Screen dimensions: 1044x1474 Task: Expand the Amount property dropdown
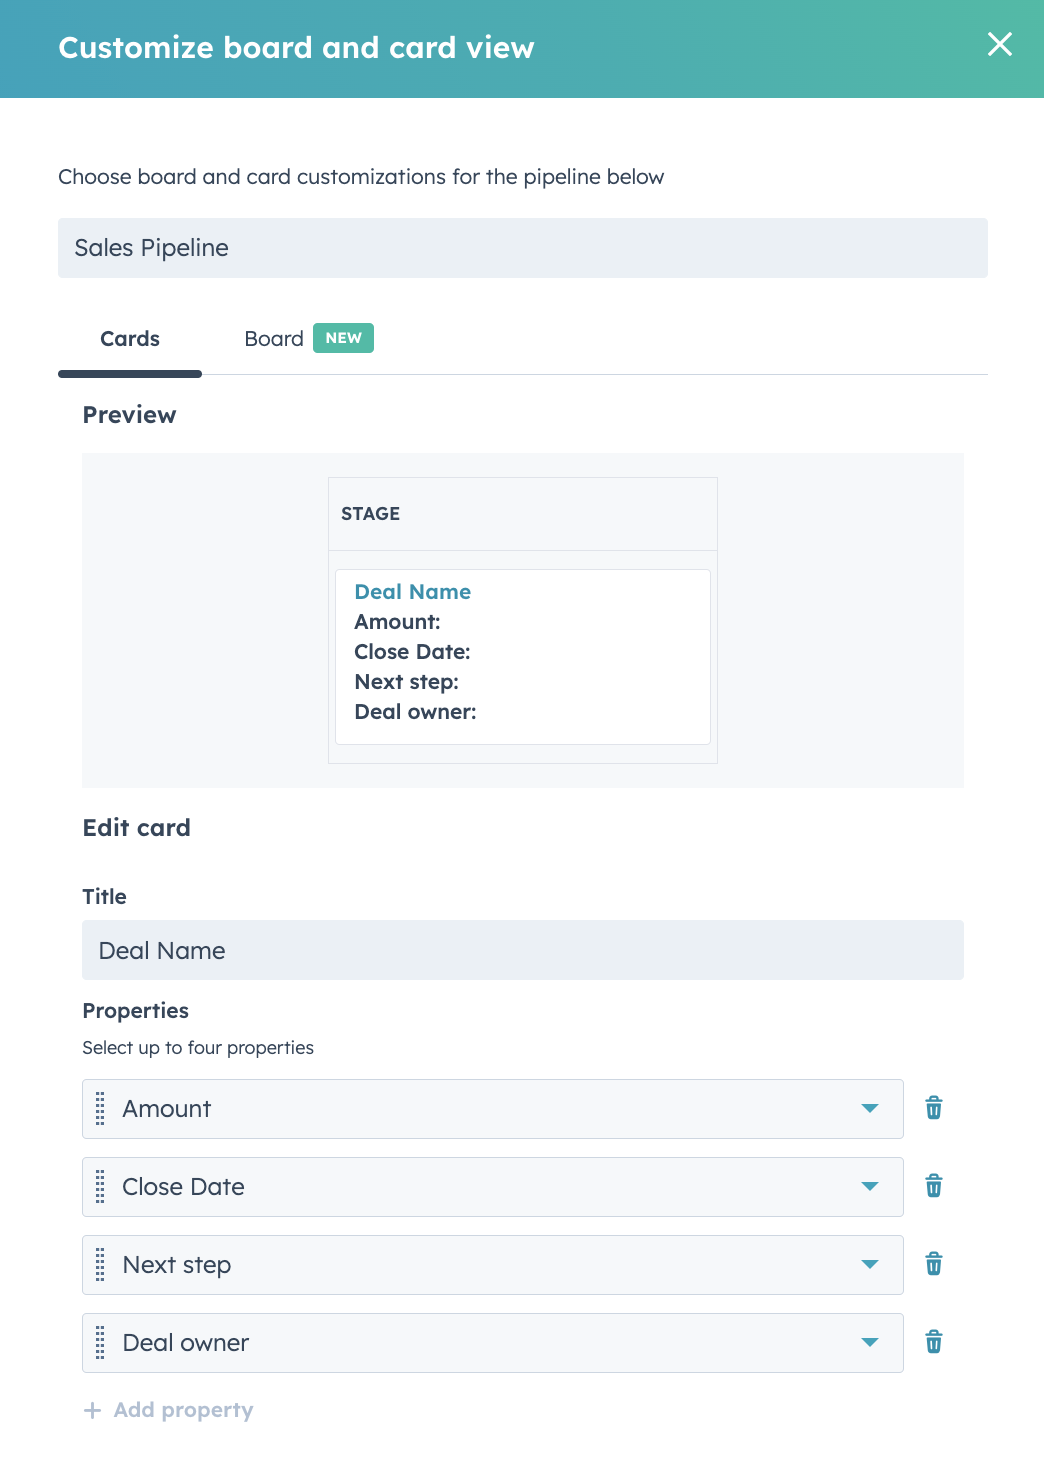coord(870,1108)
